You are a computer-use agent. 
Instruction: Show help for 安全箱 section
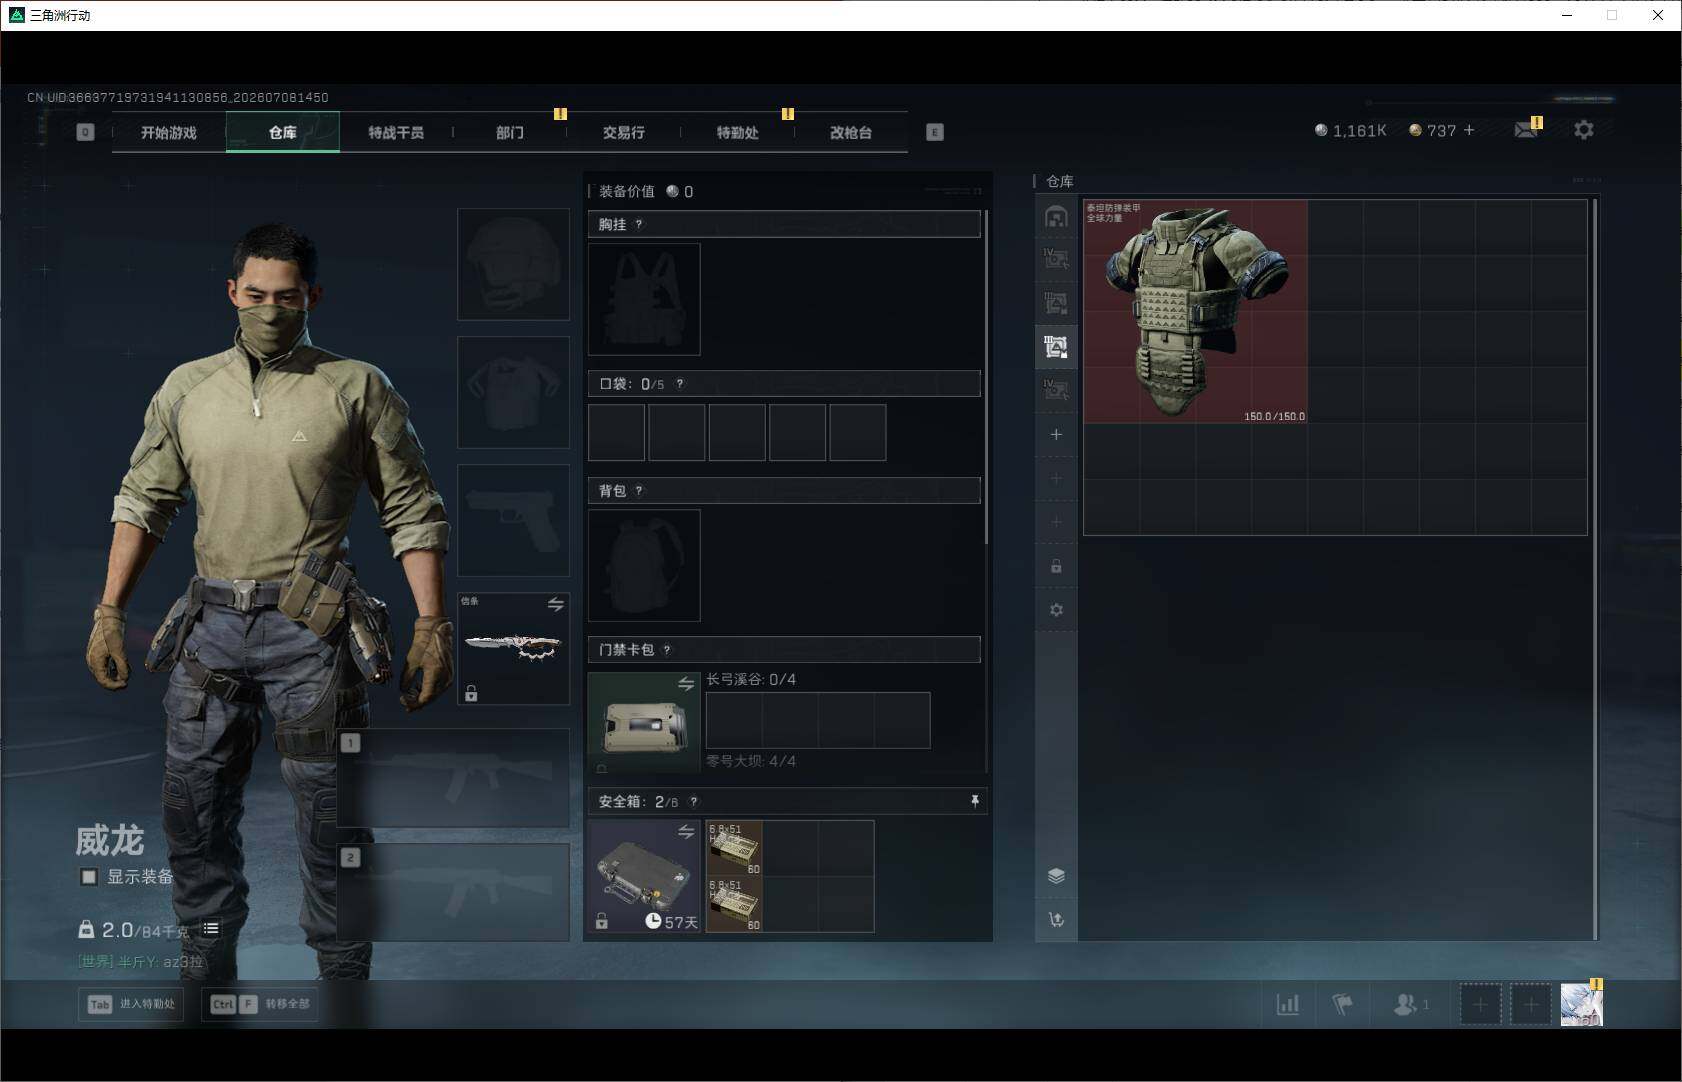pyautogui.click(x=694, y=802)
